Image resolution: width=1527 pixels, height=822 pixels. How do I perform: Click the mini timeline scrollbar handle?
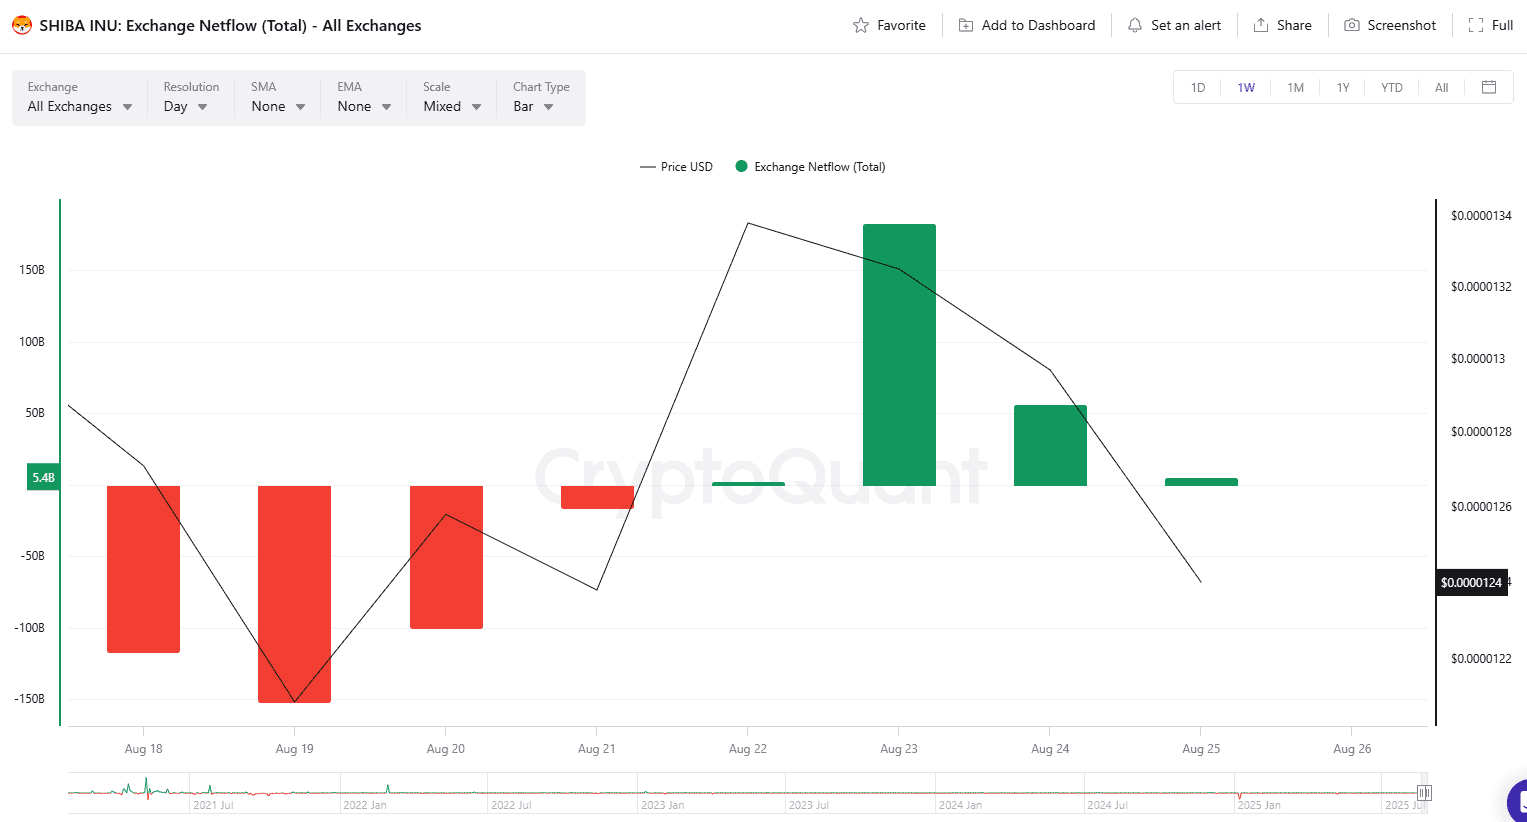tap(1422, 791)
